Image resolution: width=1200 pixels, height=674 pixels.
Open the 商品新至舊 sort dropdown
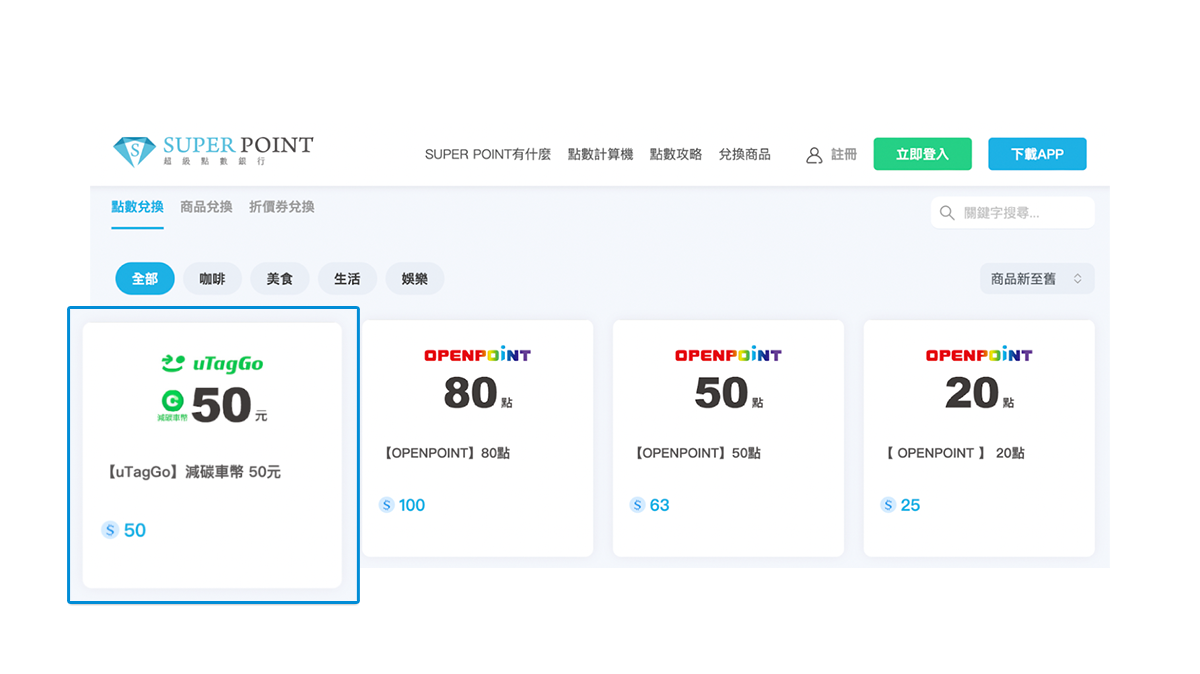(1037, 279)
